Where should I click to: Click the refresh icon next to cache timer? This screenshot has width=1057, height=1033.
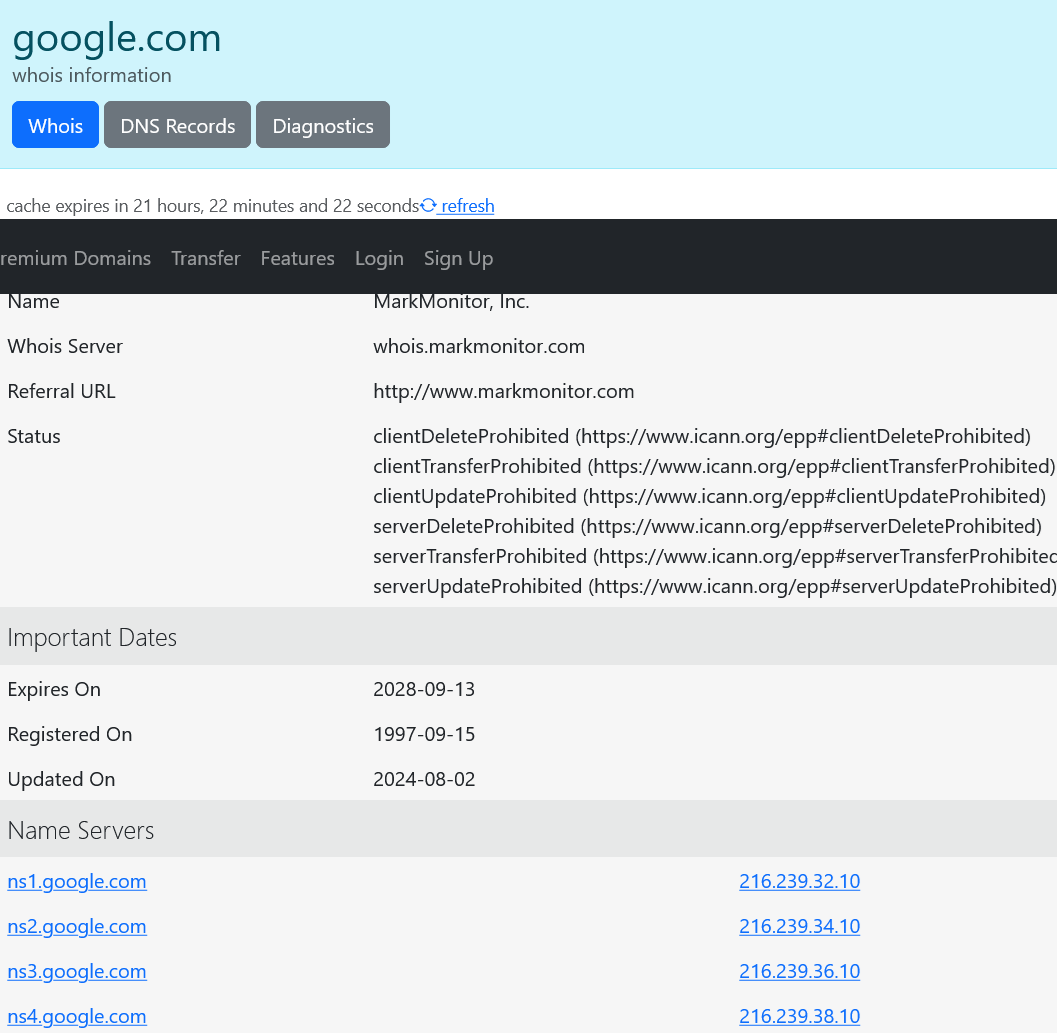point(428,205)
